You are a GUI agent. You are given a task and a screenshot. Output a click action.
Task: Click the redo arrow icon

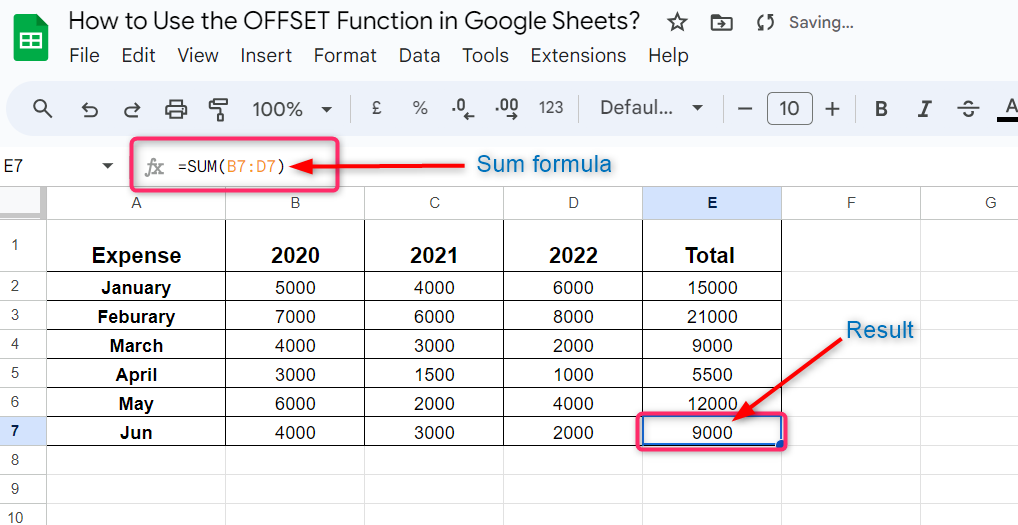(x=132, y=109)
